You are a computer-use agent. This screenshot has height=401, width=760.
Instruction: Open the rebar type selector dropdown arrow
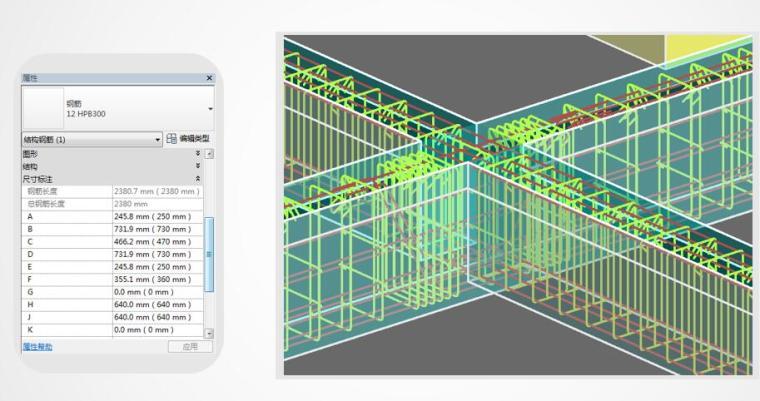210,108
